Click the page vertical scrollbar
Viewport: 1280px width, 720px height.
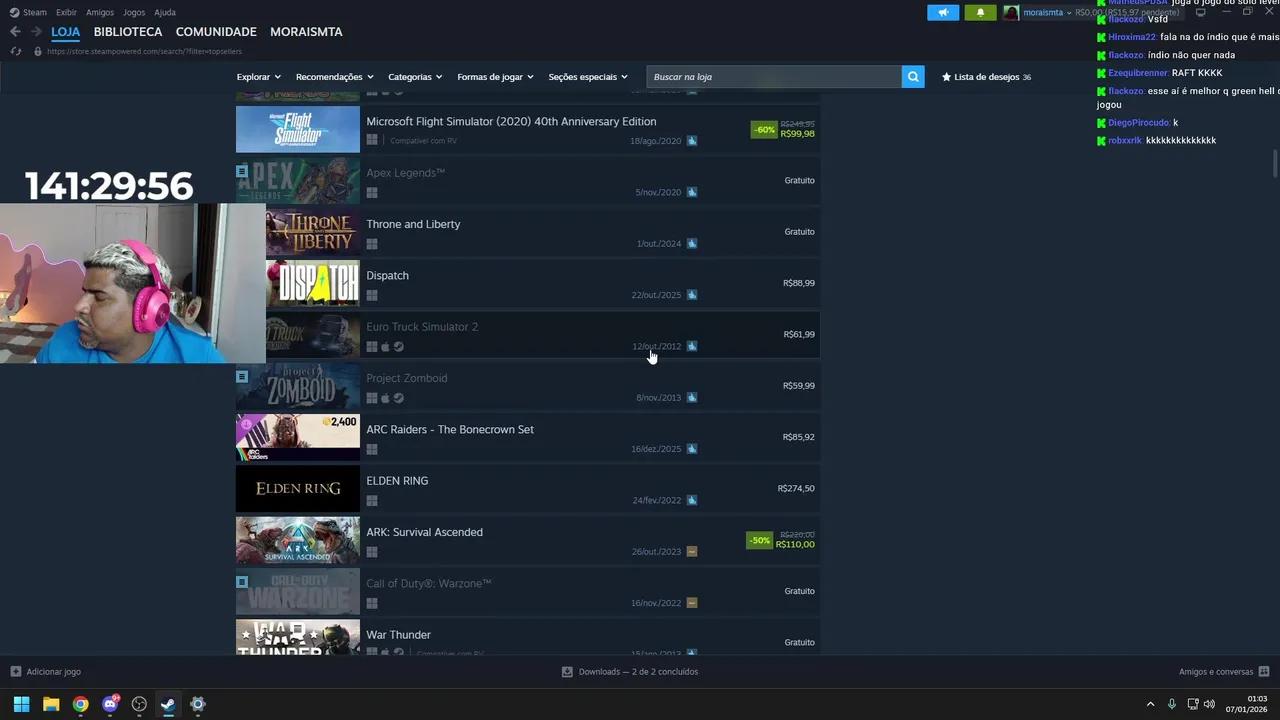(1275, 162)
